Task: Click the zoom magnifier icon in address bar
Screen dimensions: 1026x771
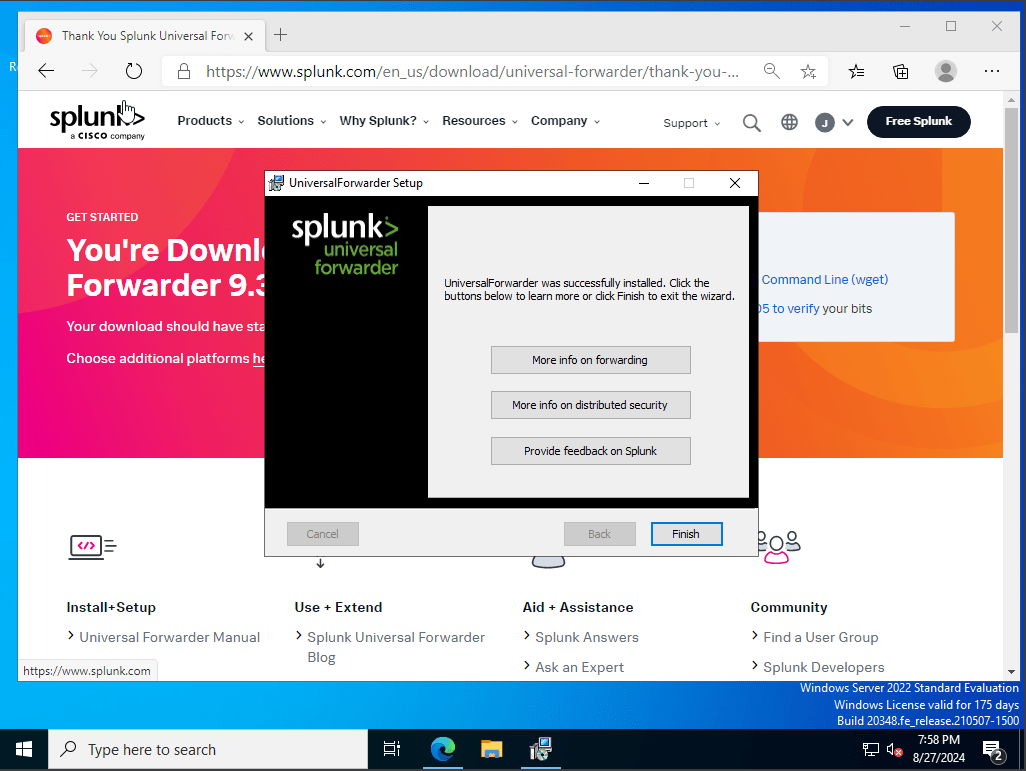Action: [771, 71]
